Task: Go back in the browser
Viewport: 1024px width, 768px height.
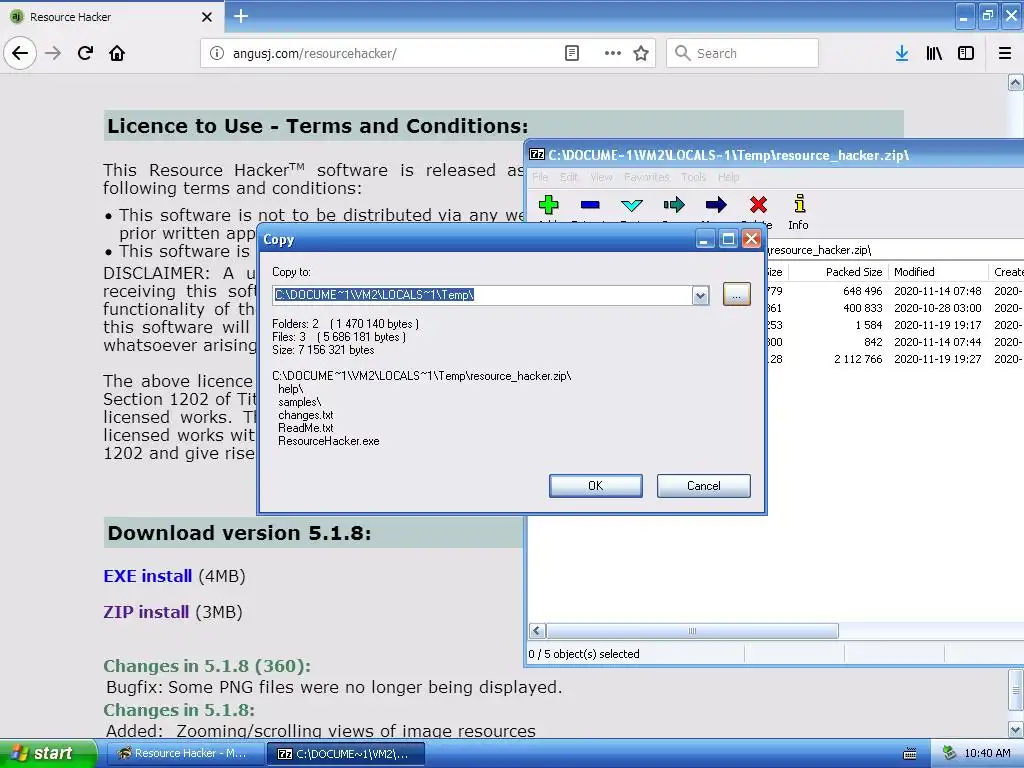Action: coord(20,53)
